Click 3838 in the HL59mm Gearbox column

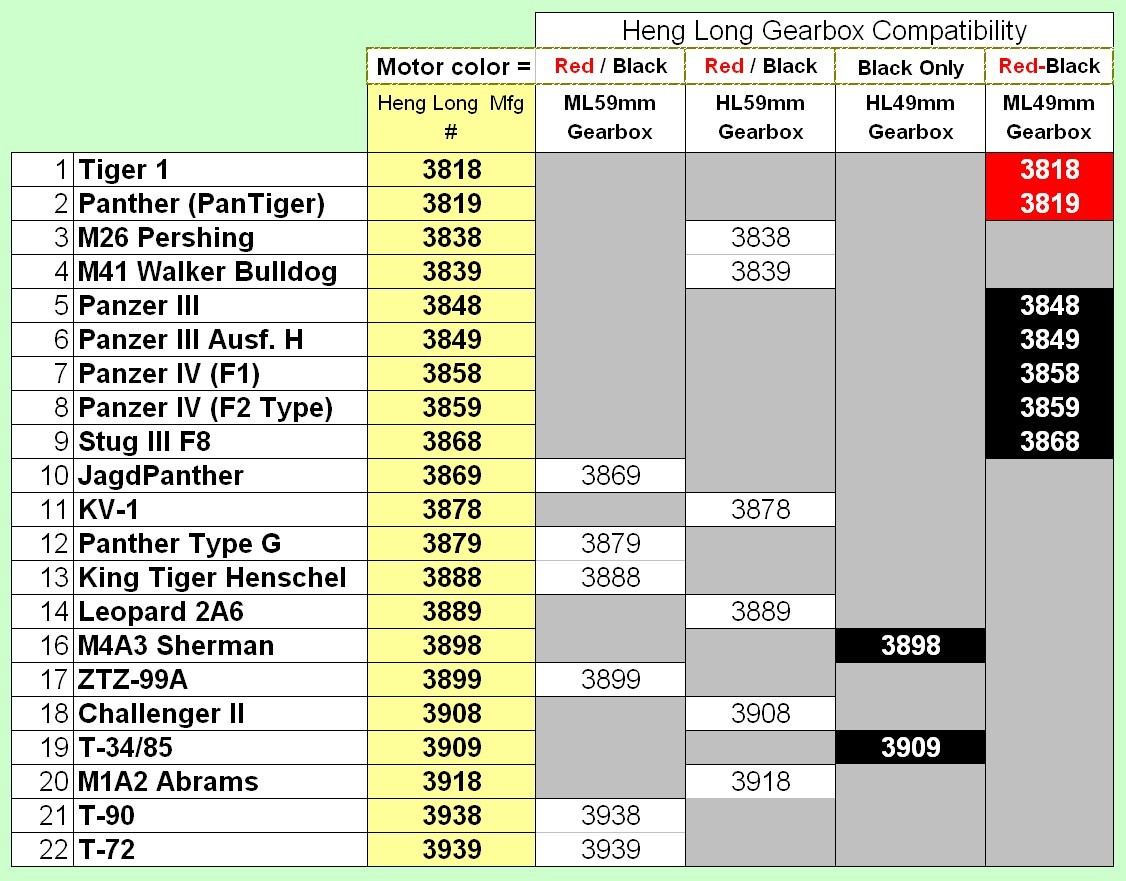pos(760,237)
